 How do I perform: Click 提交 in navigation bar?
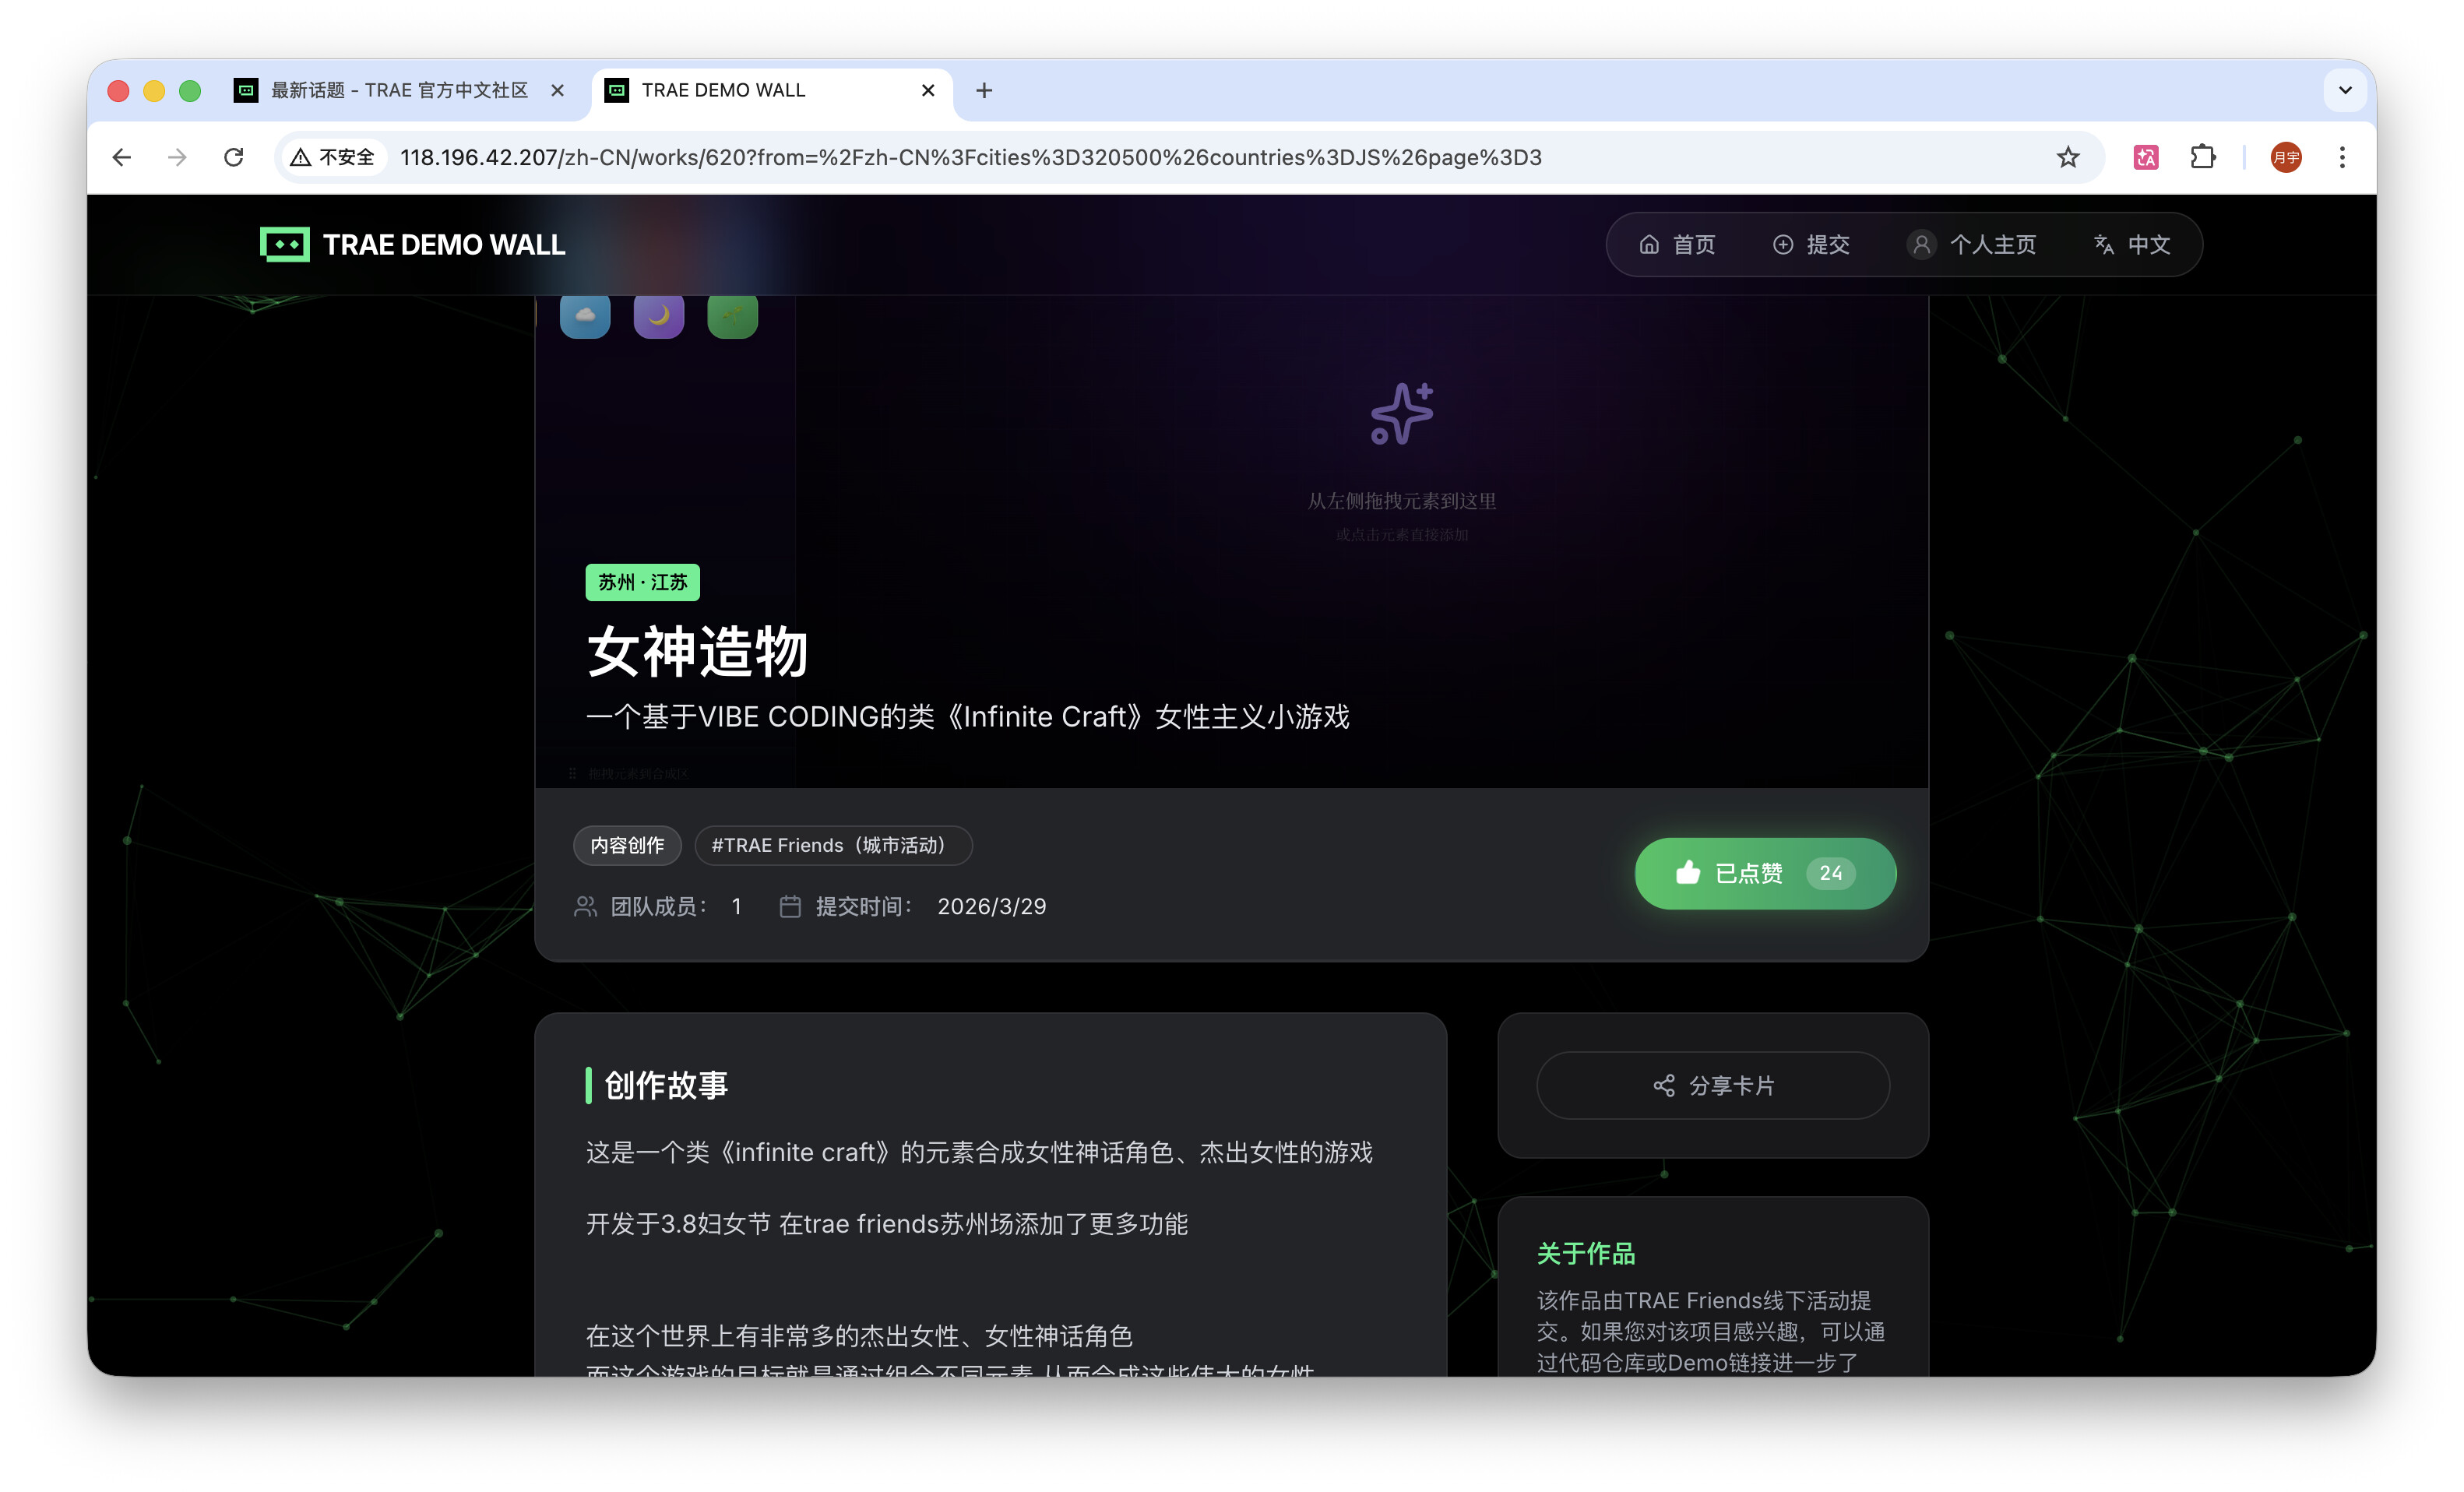coord(1811,244)
